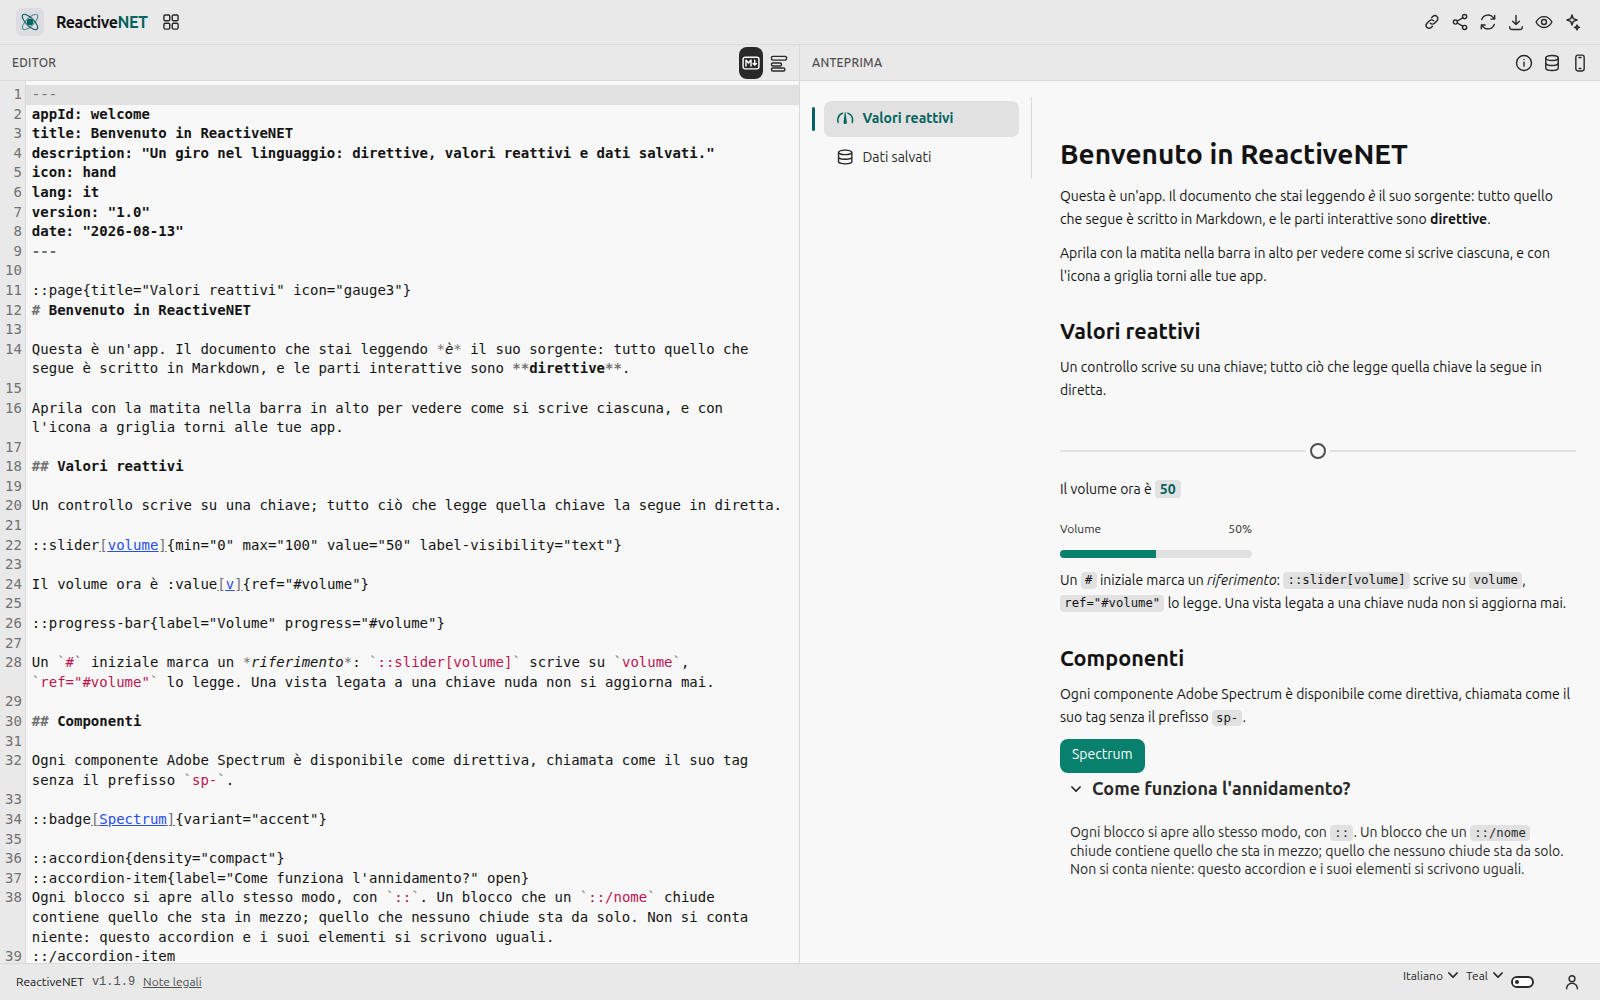Image resolution: width=1600 pixels, height=1000 pixels.
Task: Click the database icon beside Dati salvati
Action: tap(845, 157)
